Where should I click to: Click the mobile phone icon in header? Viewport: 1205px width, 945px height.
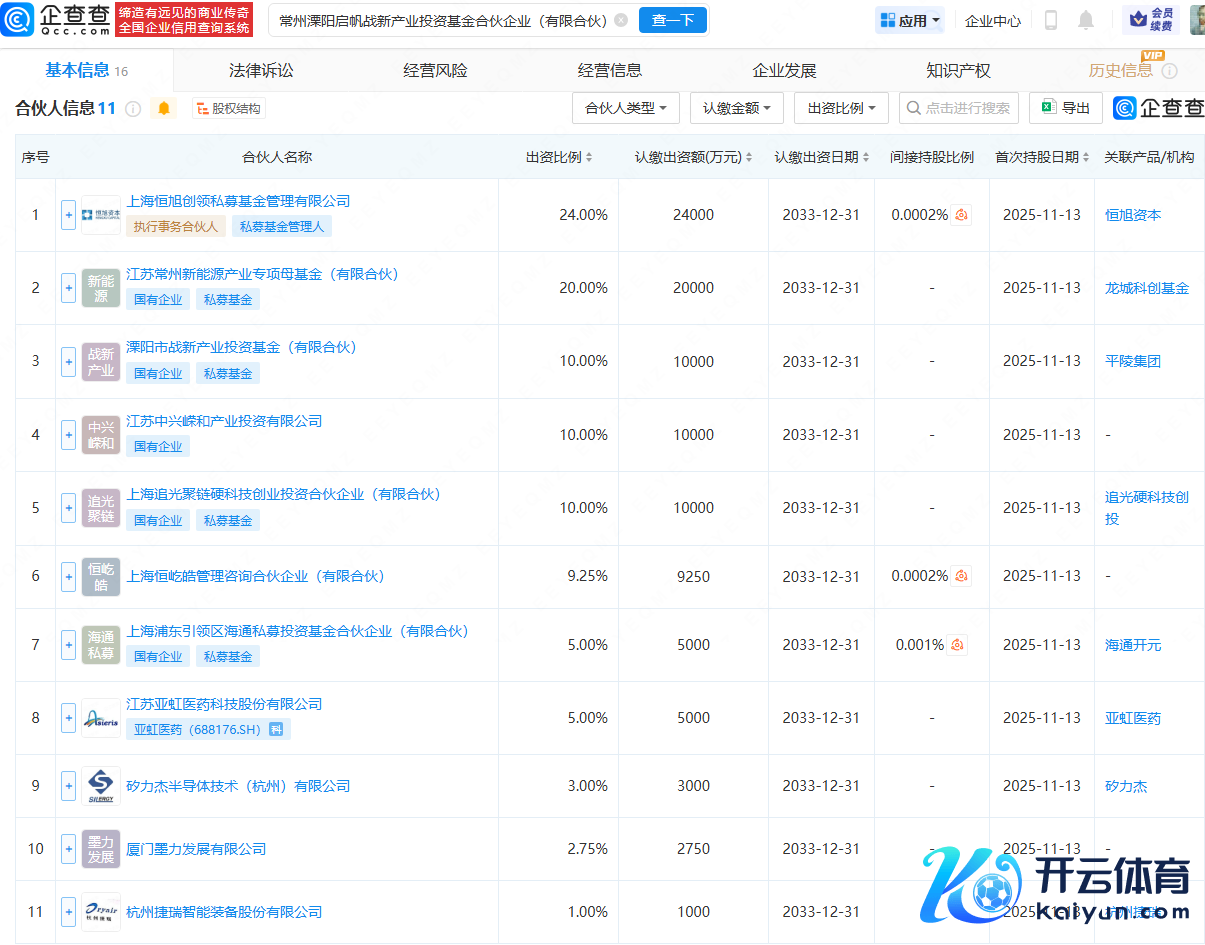click(x=1051, y=20)
